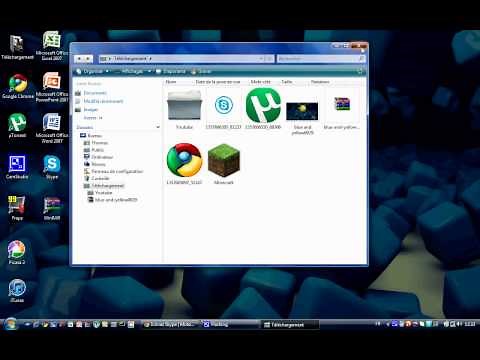480x360 pixels.
Task: Open the Téléchargement shortcut on the desktop
Action: 17,47
